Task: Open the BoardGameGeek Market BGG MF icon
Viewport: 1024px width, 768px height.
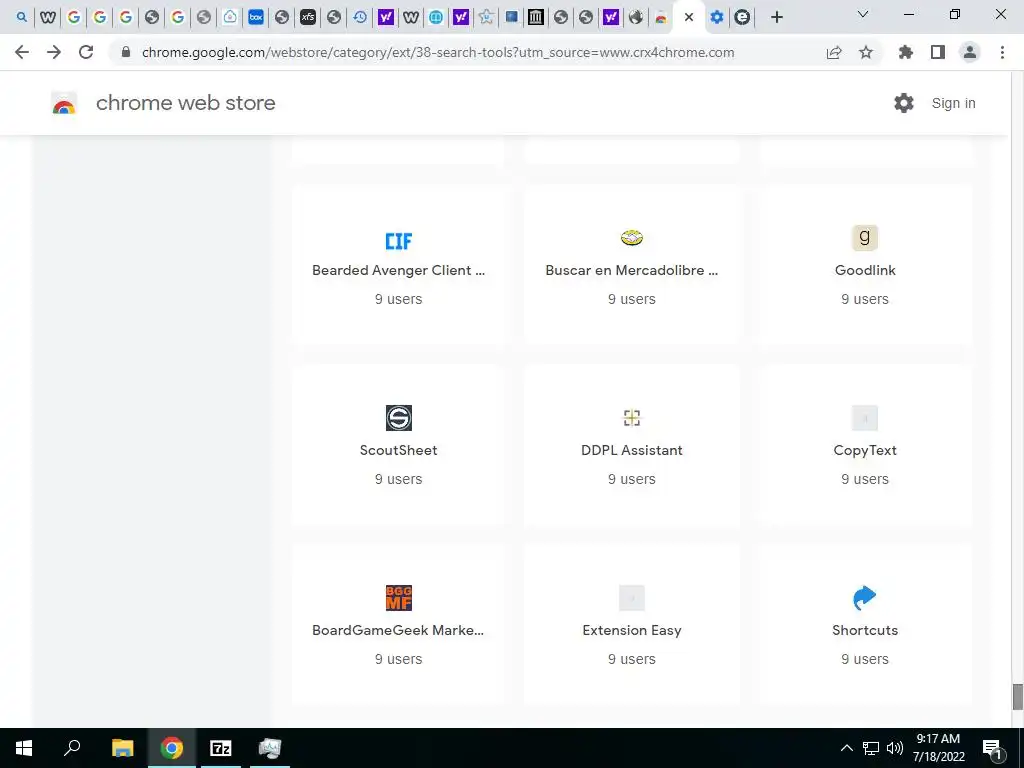Action: coord(398,598)
